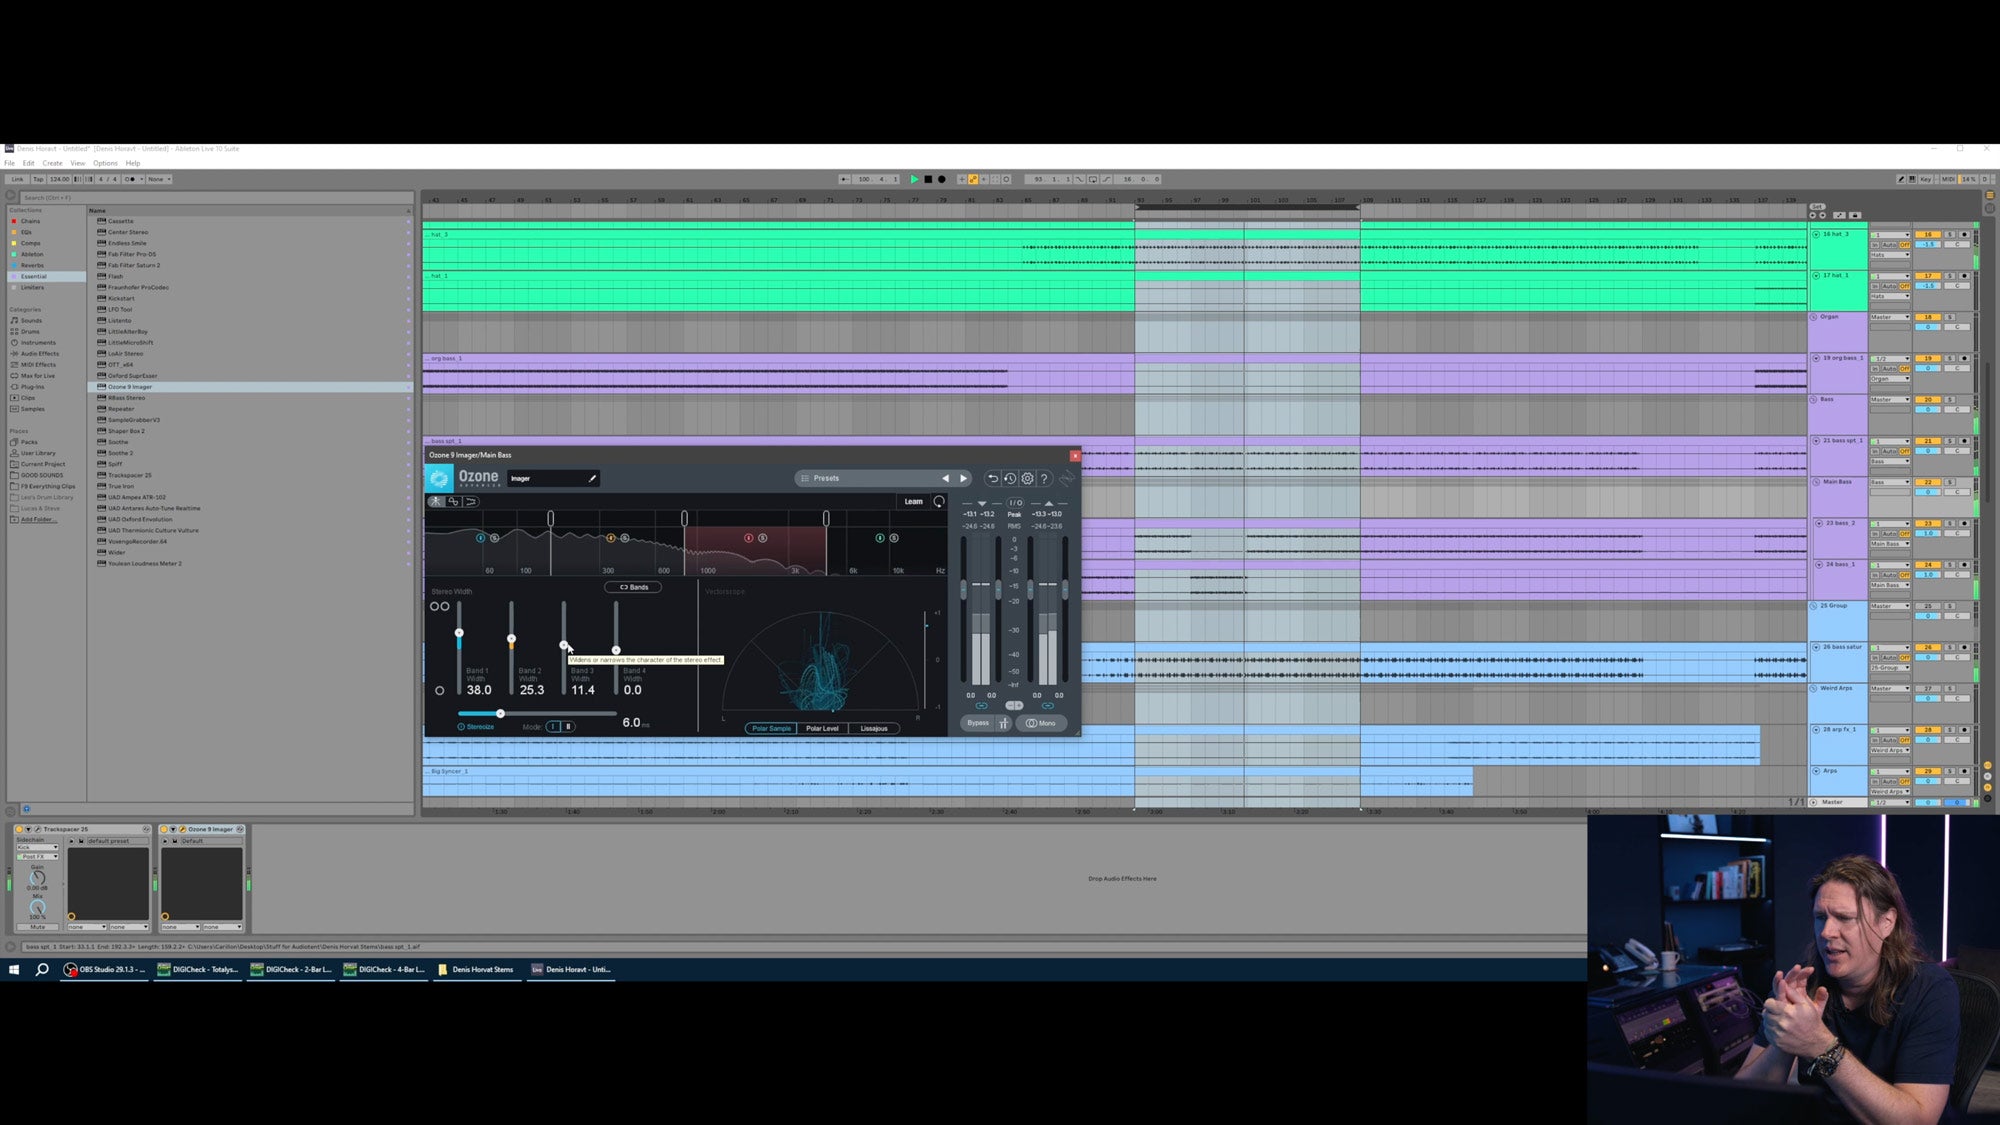Click the Band 1 Width slider handle
Screen dimensions: 2000x1125
[459, 633]
